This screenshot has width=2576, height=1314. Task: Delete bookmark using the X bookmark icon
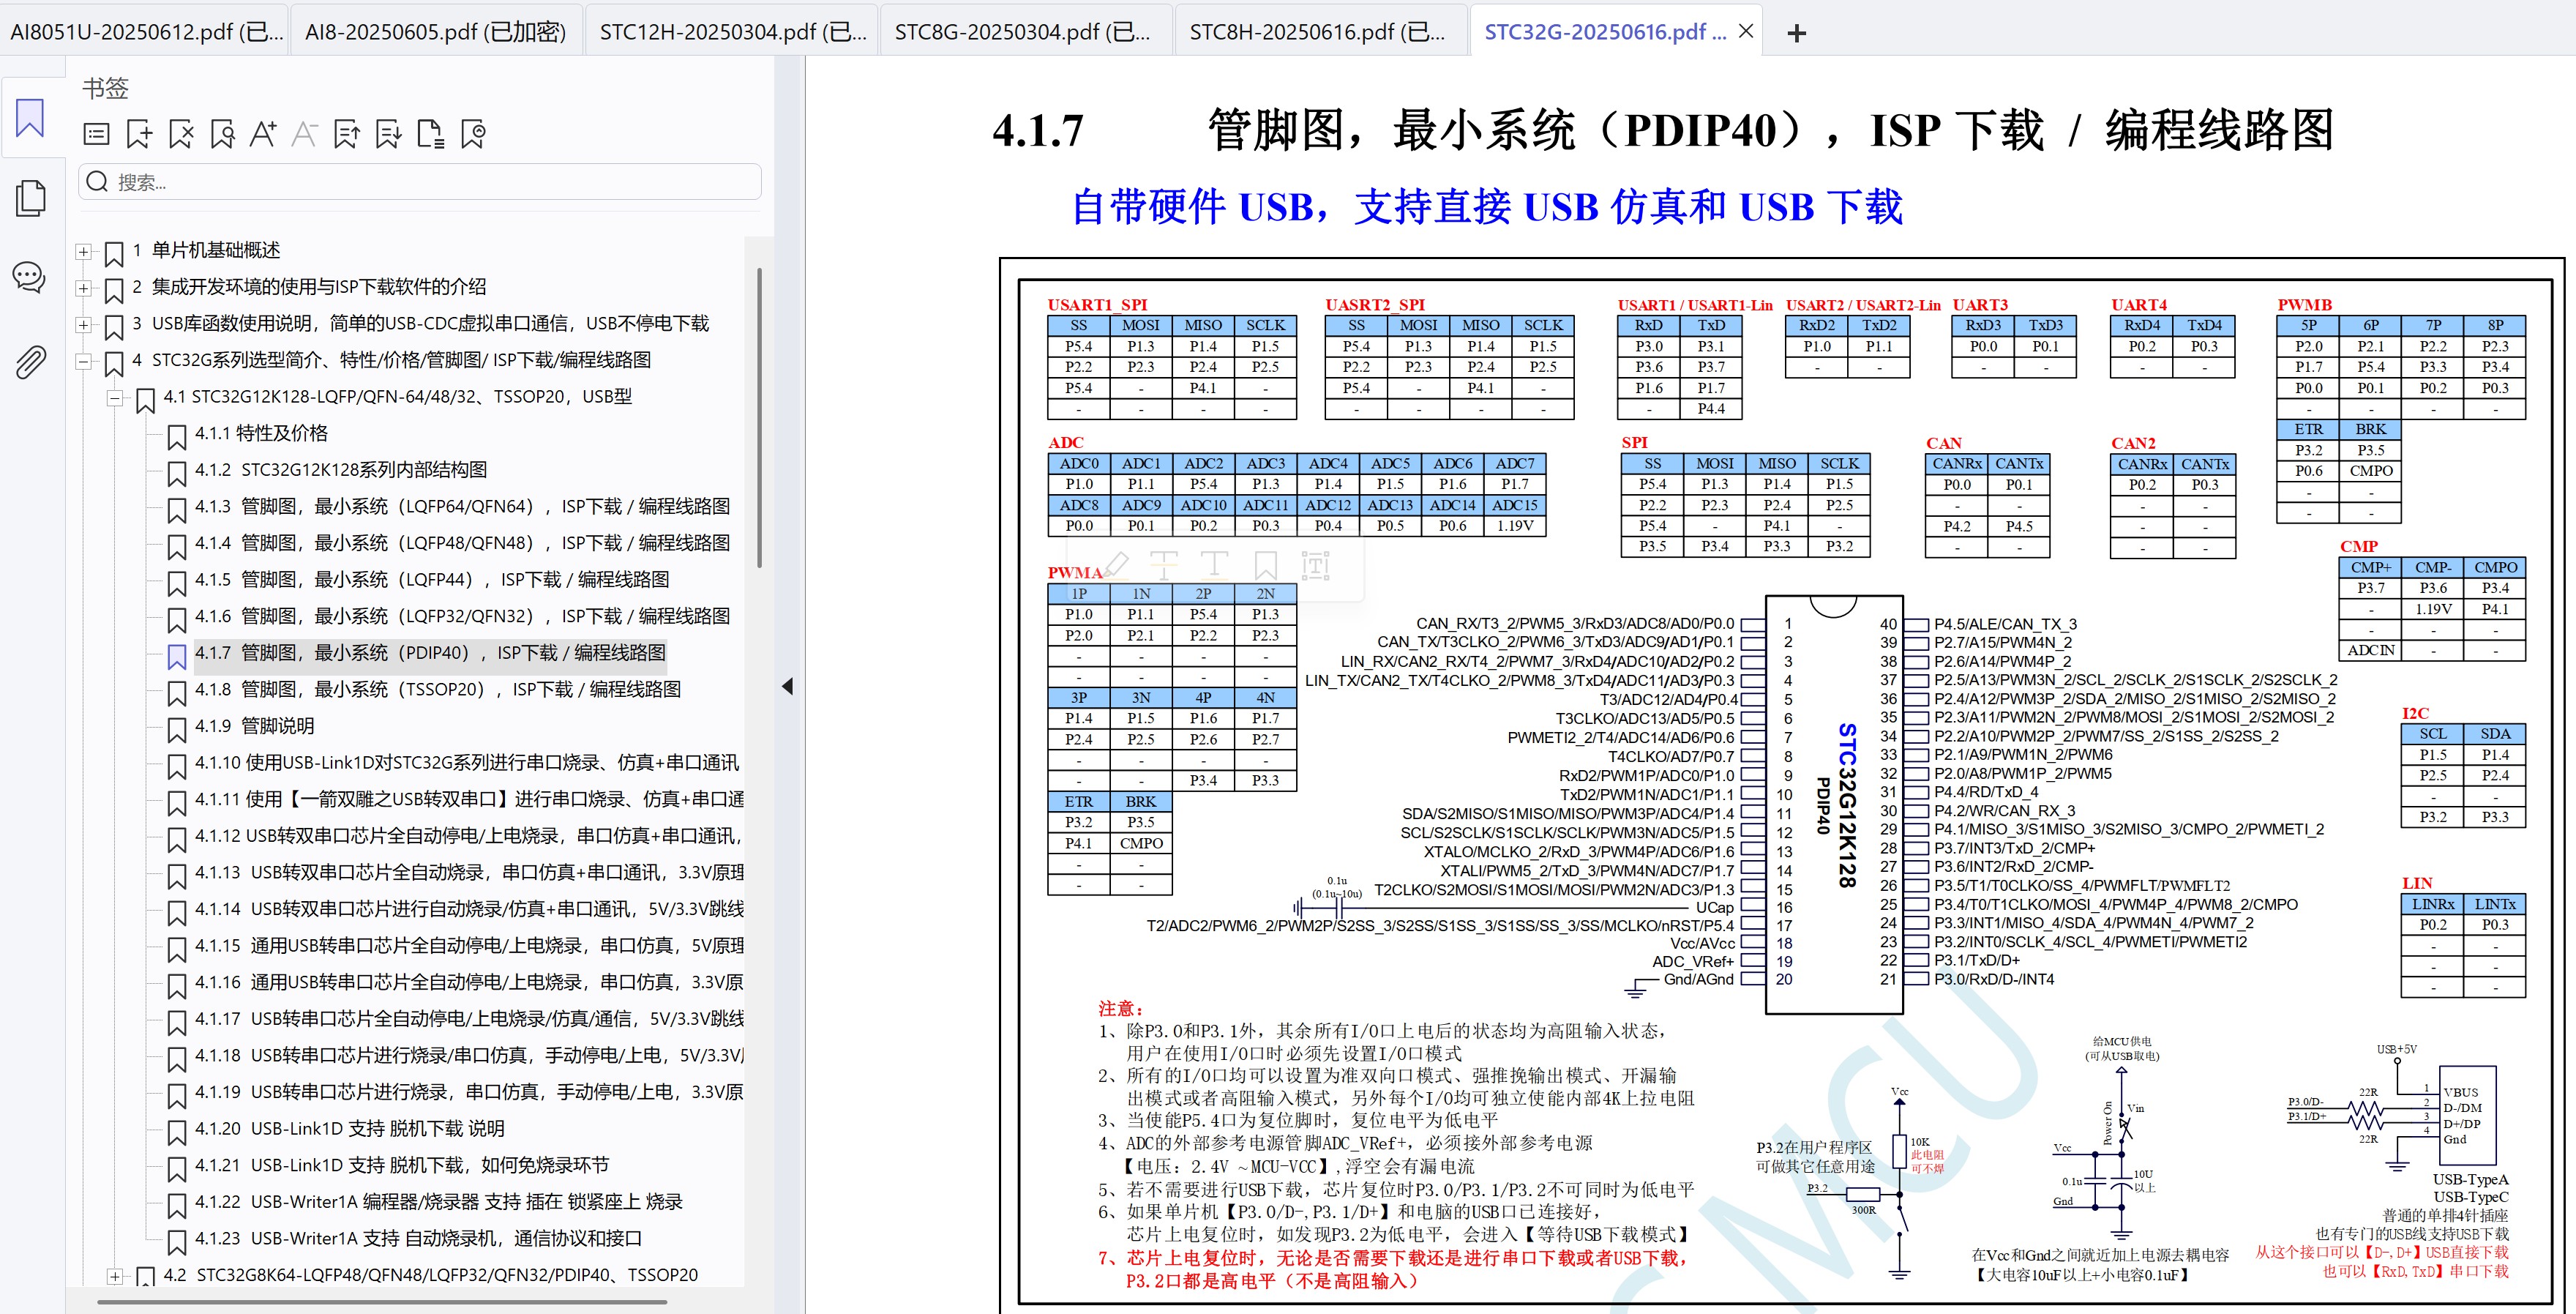[181, 134]
